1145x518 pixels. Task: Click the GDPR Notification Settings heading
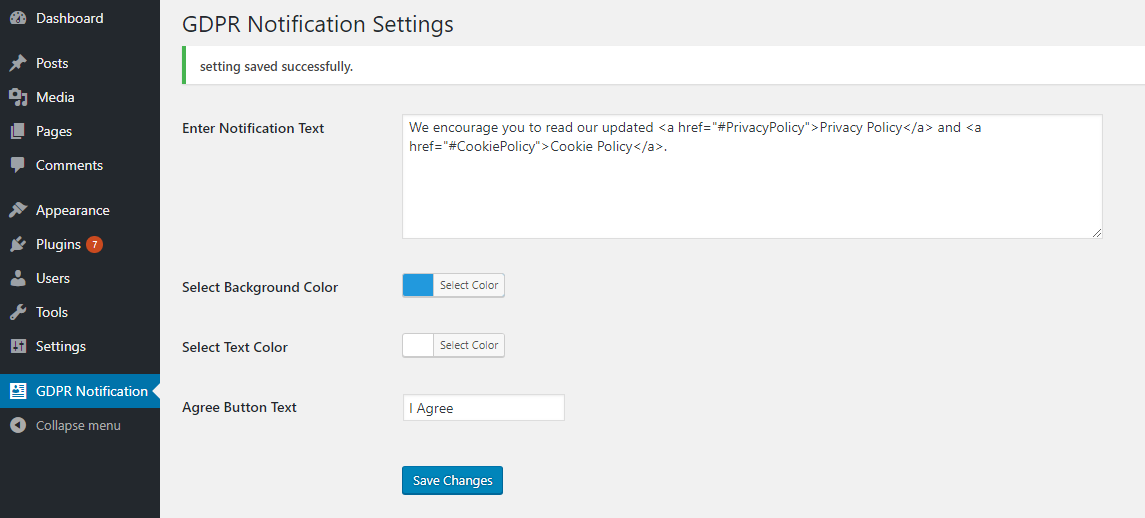click(318, 24)
